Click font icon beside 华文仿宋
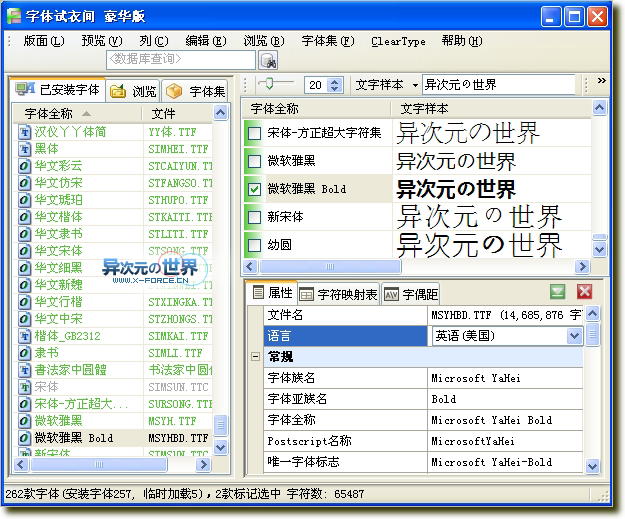Viewport: 625px width, 519px height. [x=24, y=183]
